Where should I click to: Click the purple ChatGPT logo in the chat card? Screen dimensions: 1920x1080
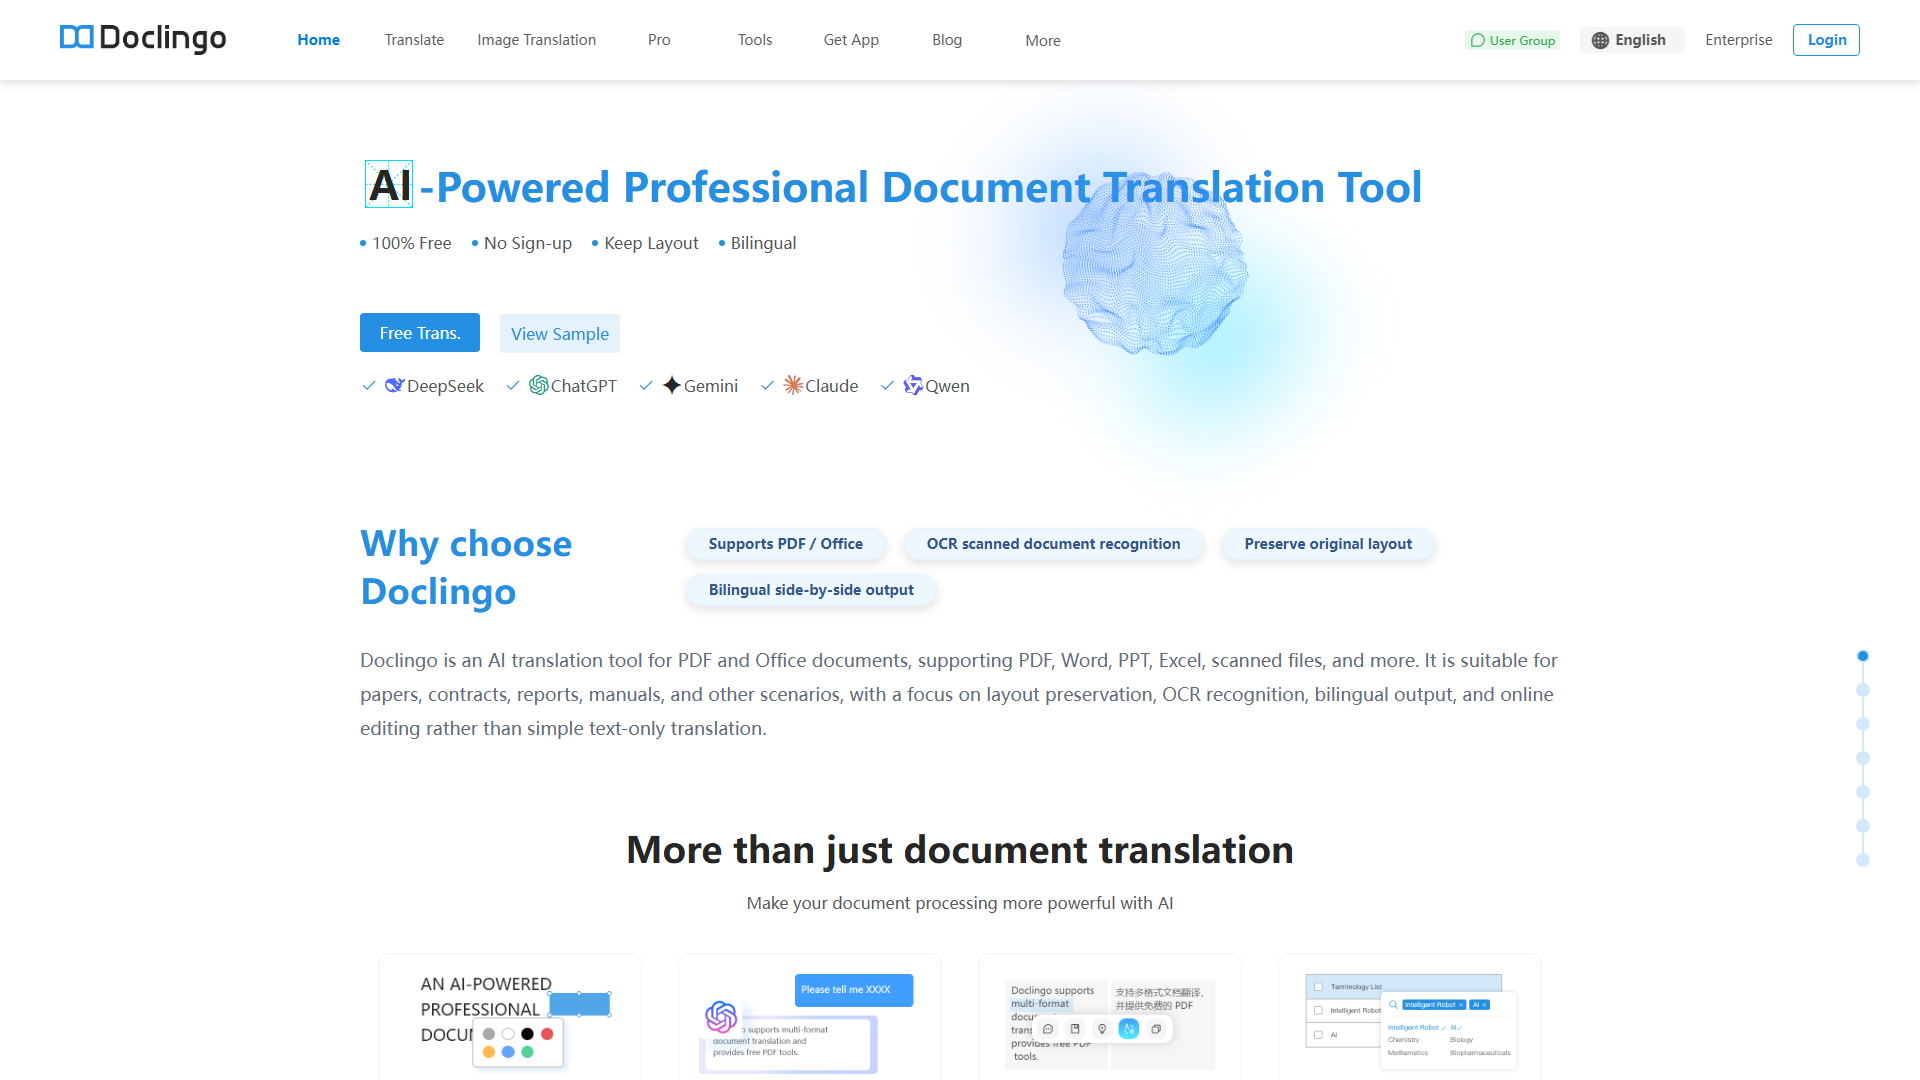point(721,1017)
